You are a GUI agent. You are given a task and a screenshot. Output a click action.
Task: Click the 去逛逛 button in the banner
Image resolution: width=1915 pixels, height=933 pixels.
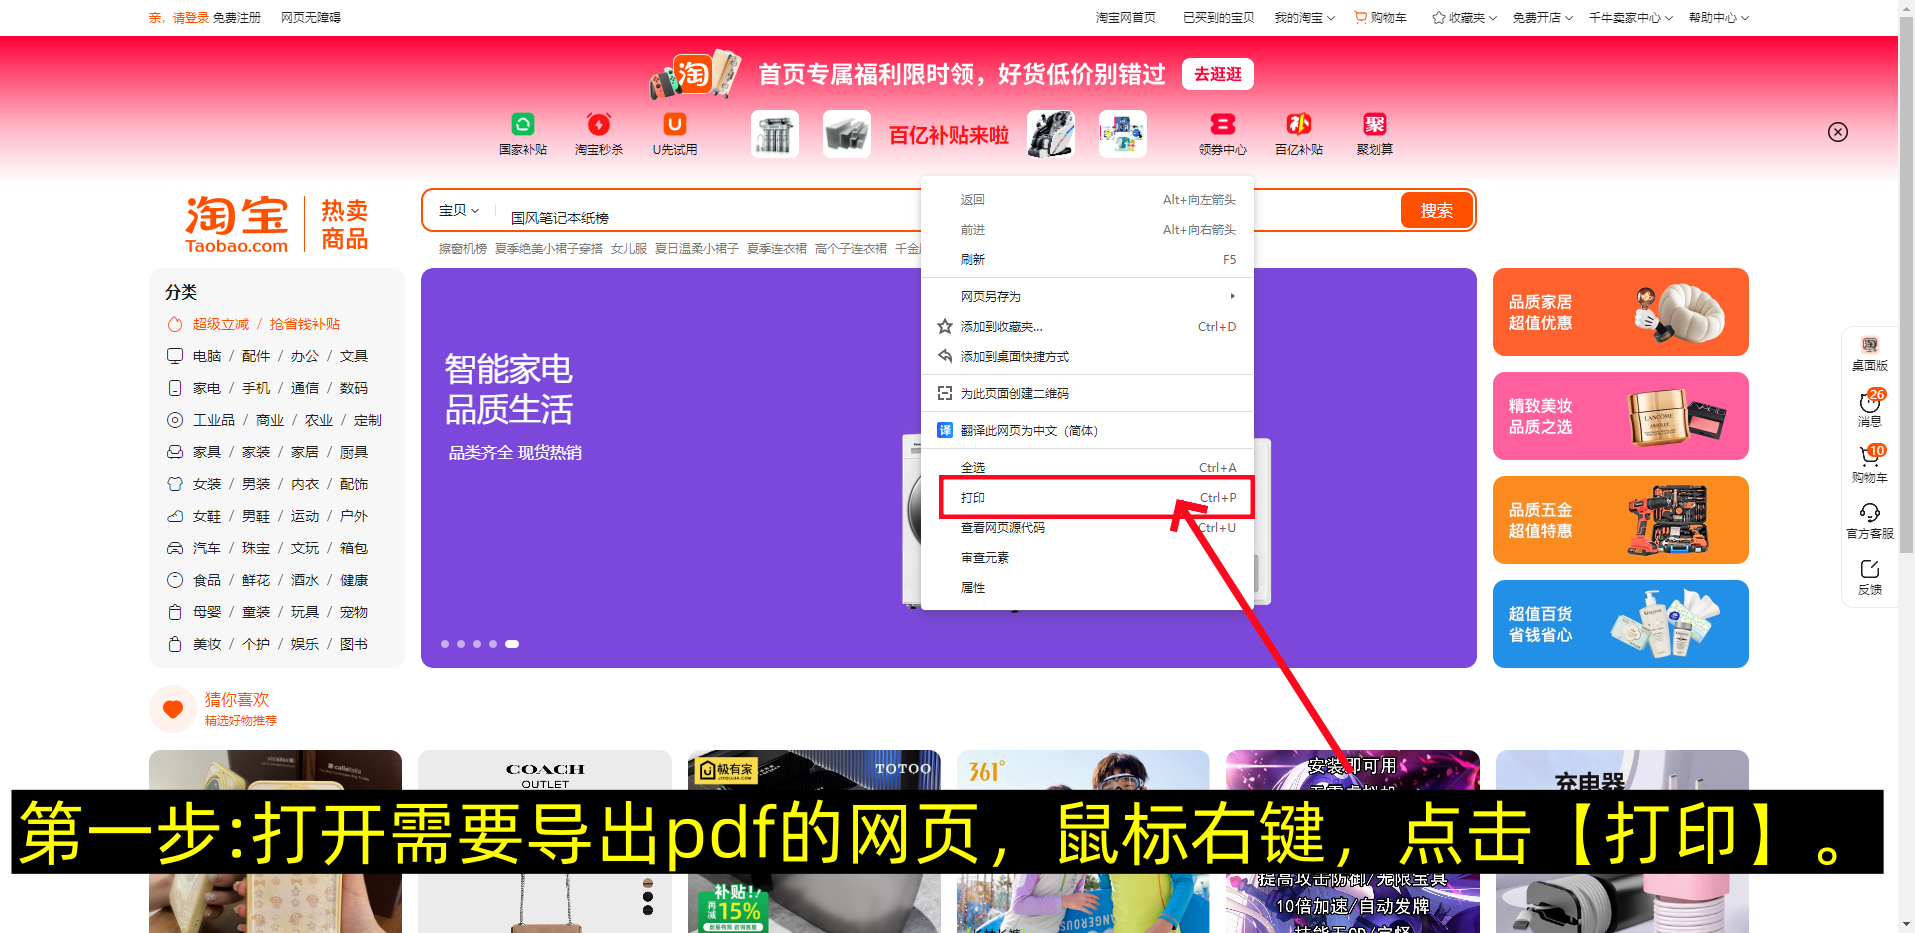click(x=1217, y=74)
